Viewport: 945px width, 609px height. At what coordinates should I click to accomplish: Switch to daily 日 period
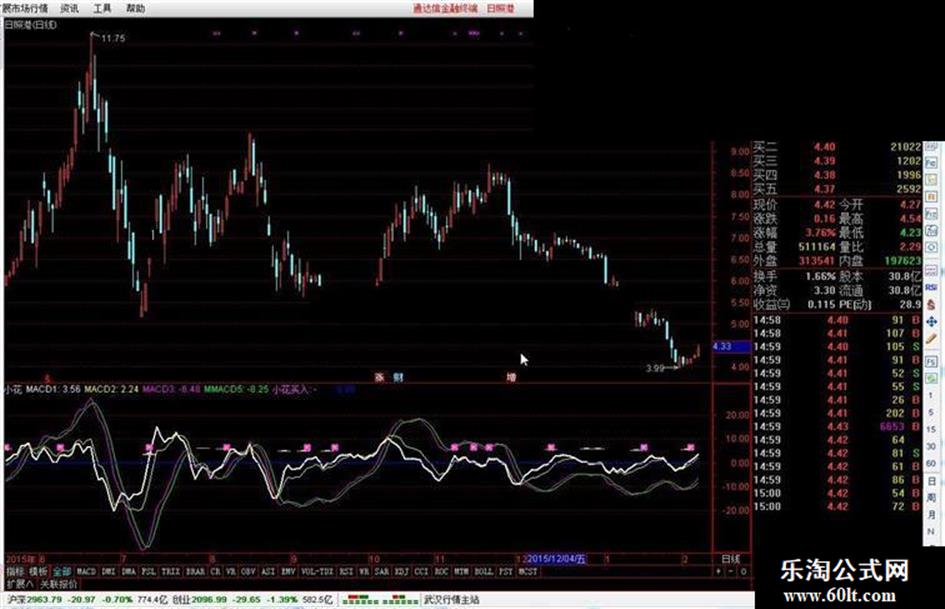click(932, 482)
